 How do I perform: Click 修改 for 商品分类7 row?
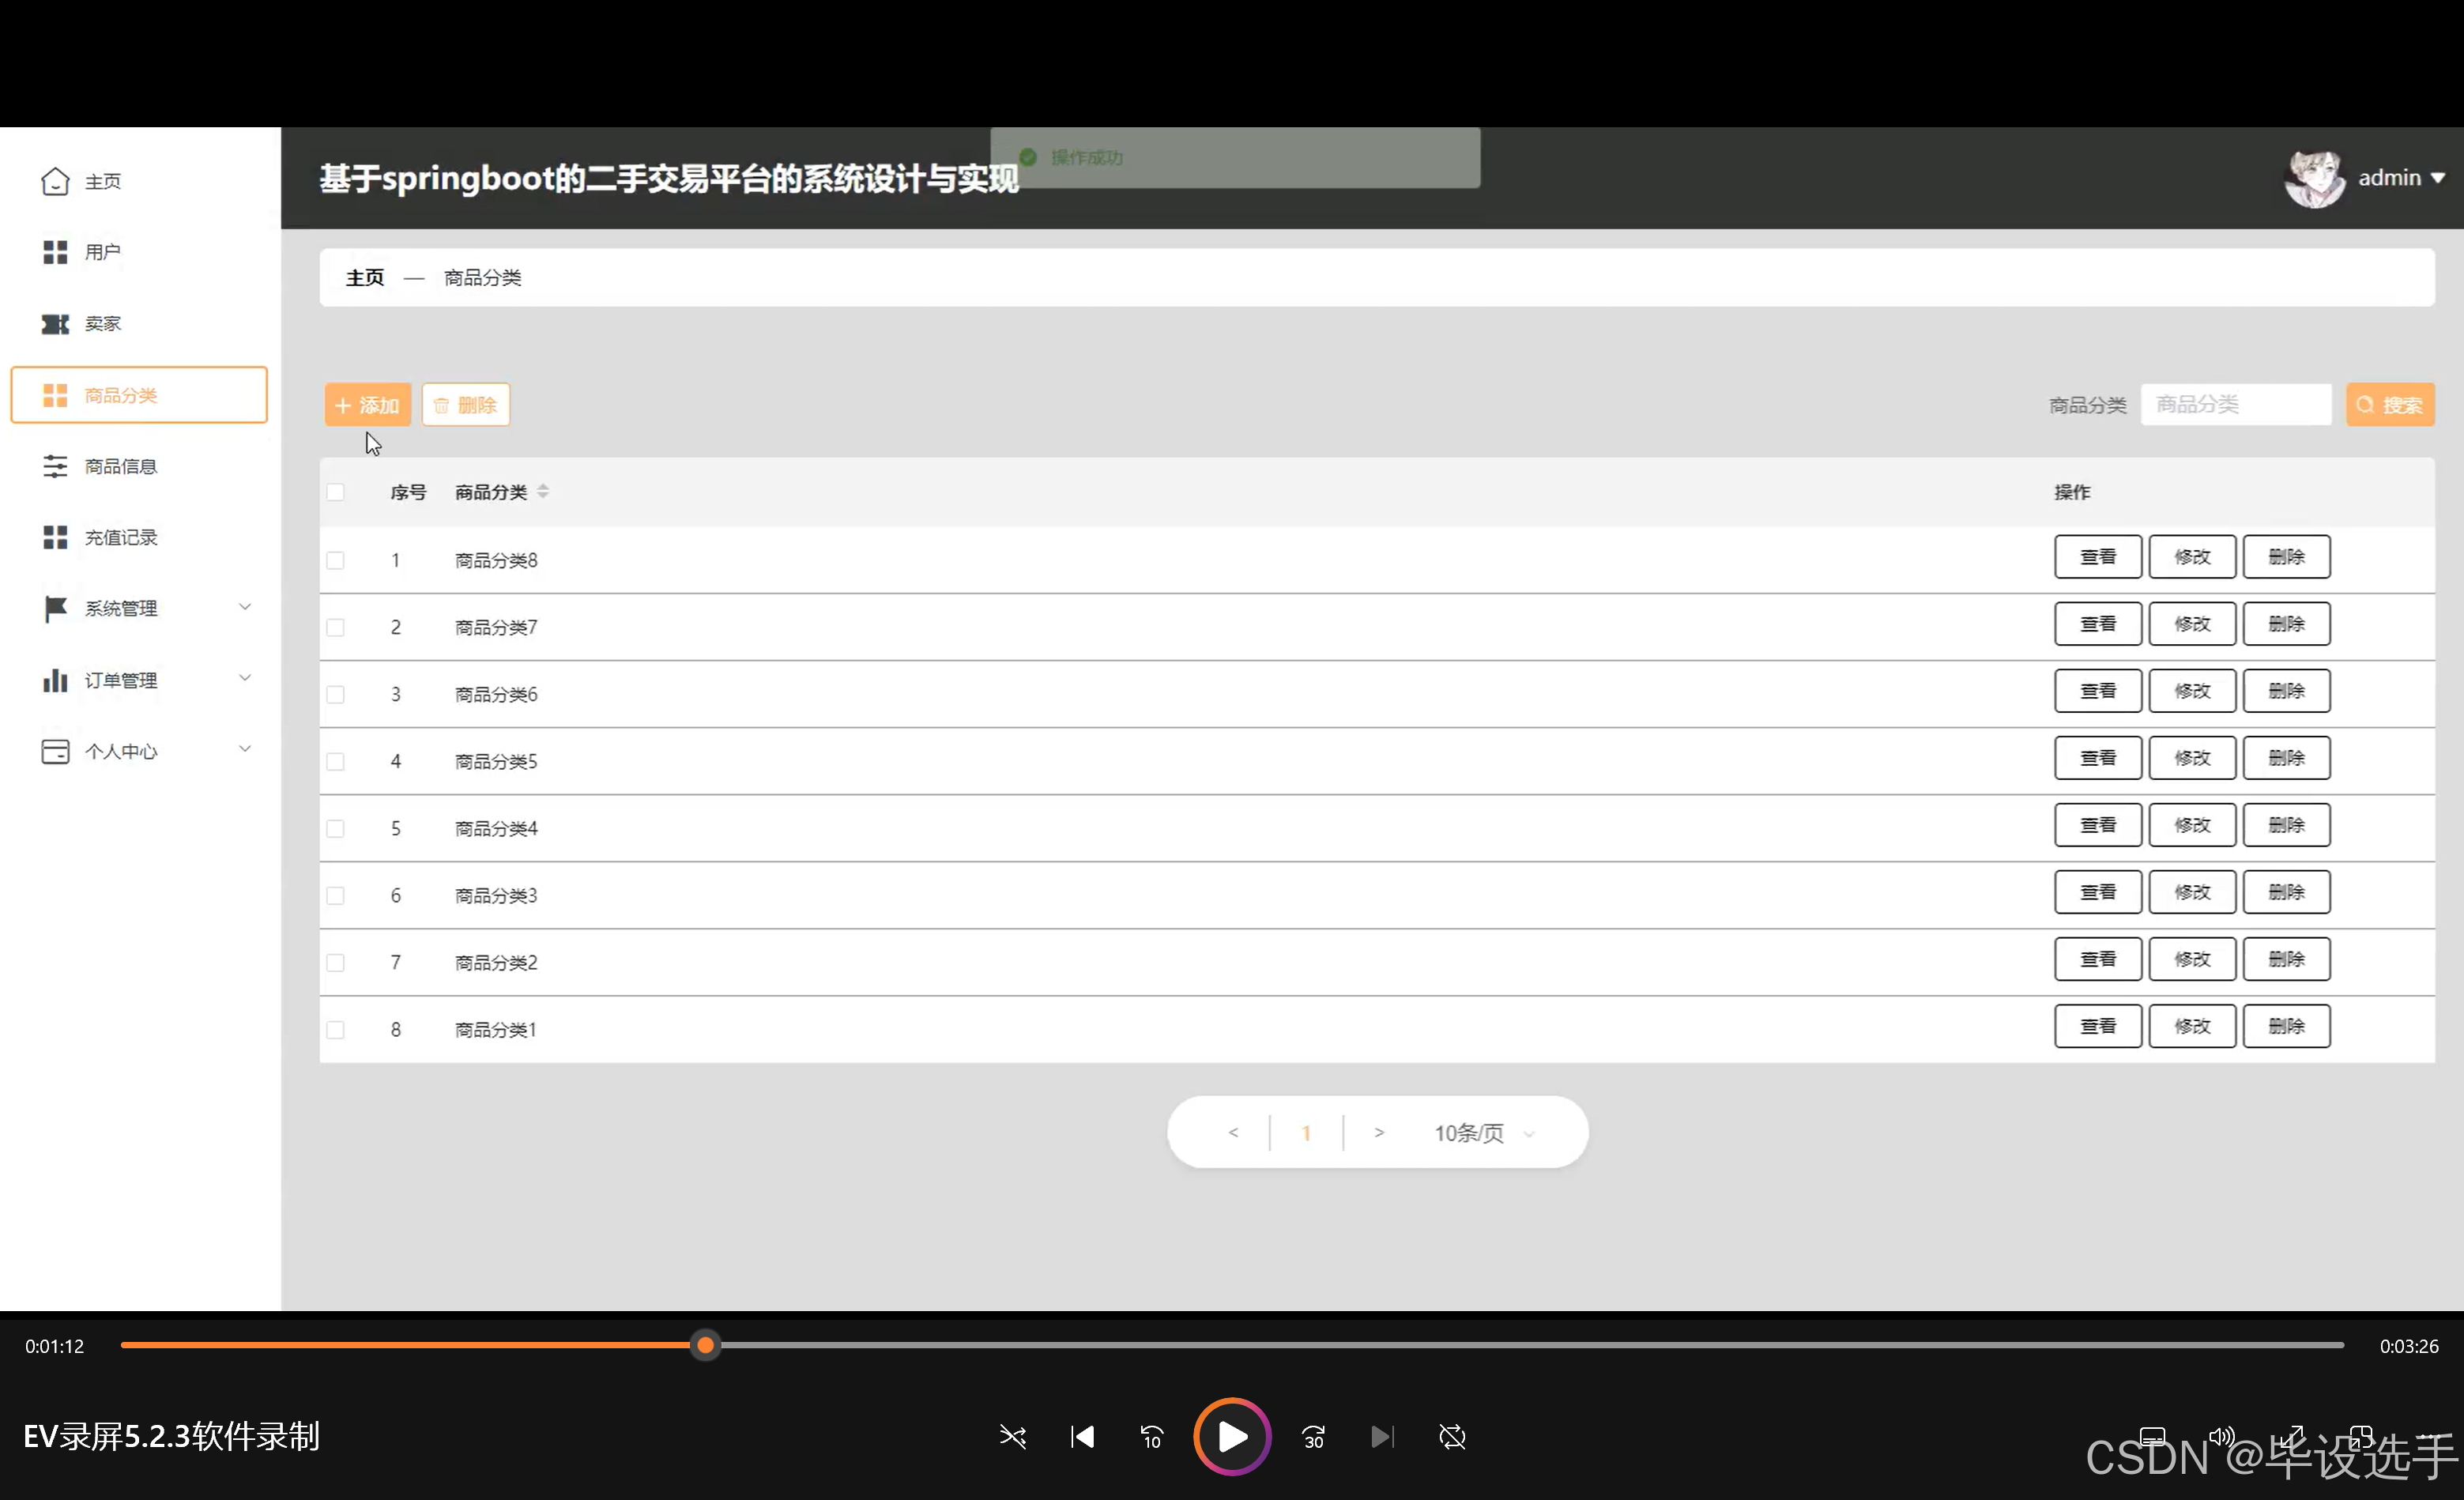click(x=2192, y=624)
